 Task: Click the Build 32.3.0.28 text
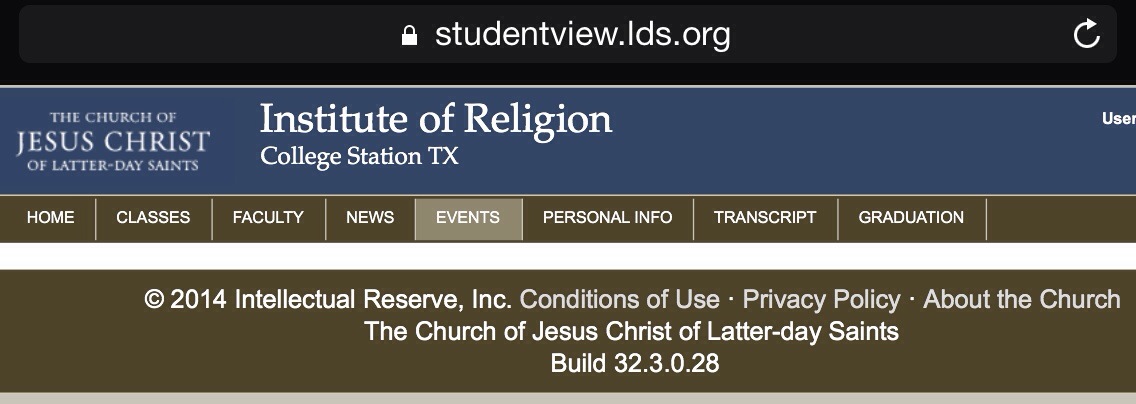coord(635,363)
